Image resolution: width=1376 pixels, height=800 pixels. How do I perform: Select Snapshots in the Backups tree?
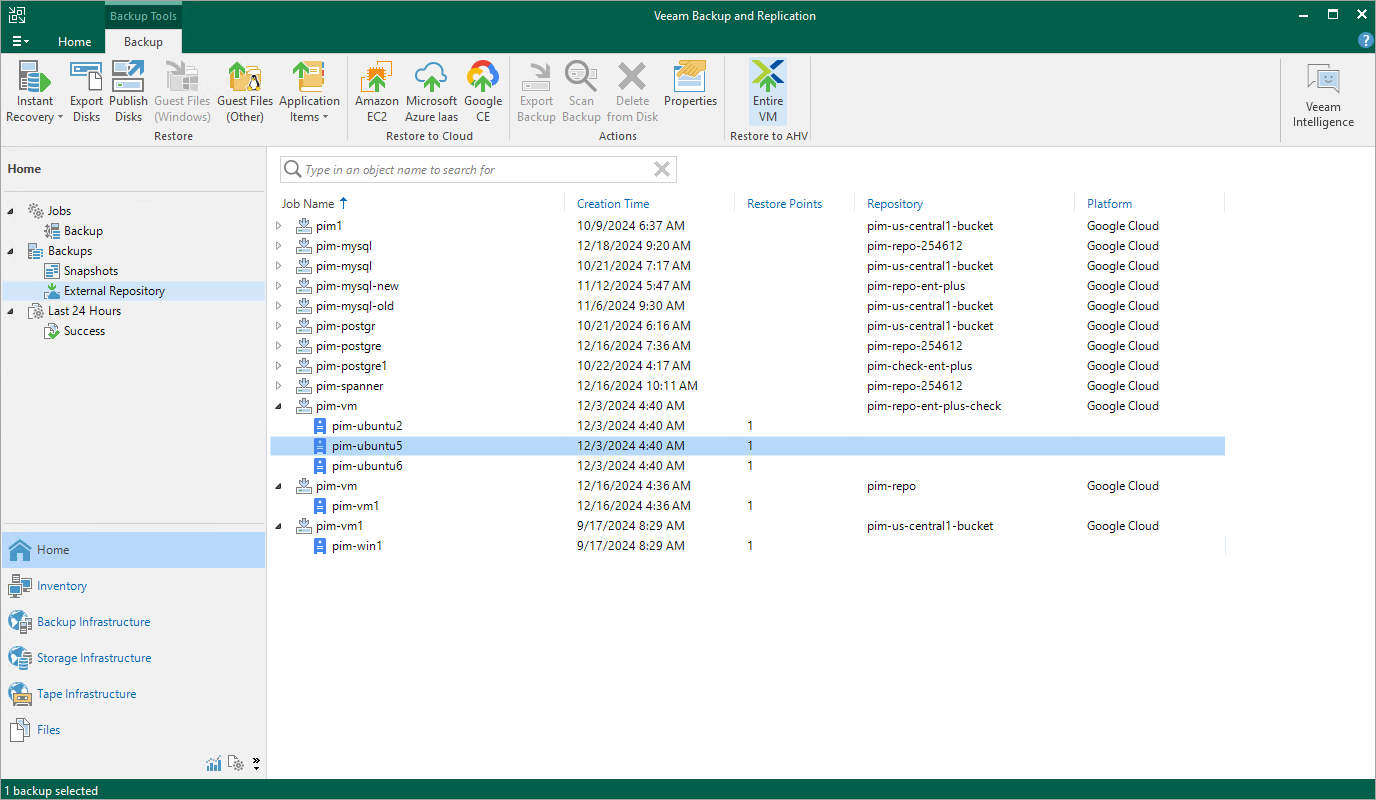click(x=91, y=271)
